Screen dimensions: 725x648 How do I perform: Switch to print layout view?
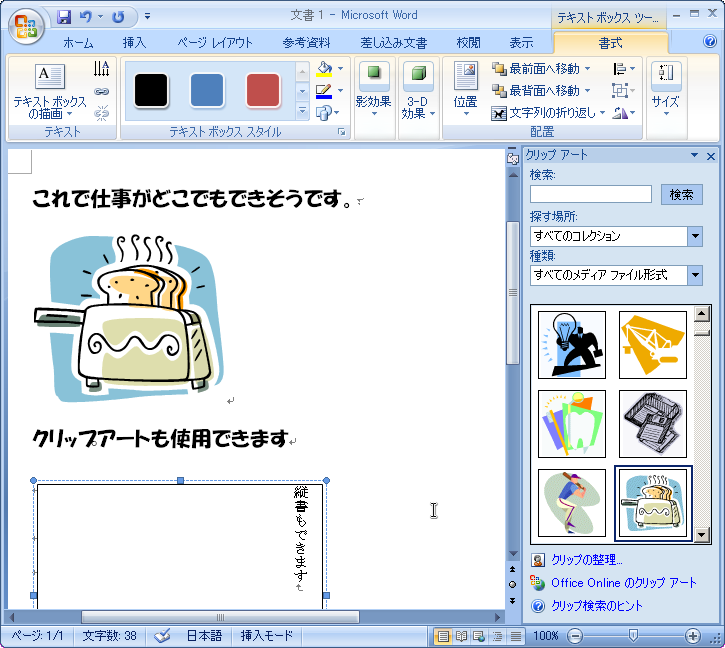[x=443, y=636]
